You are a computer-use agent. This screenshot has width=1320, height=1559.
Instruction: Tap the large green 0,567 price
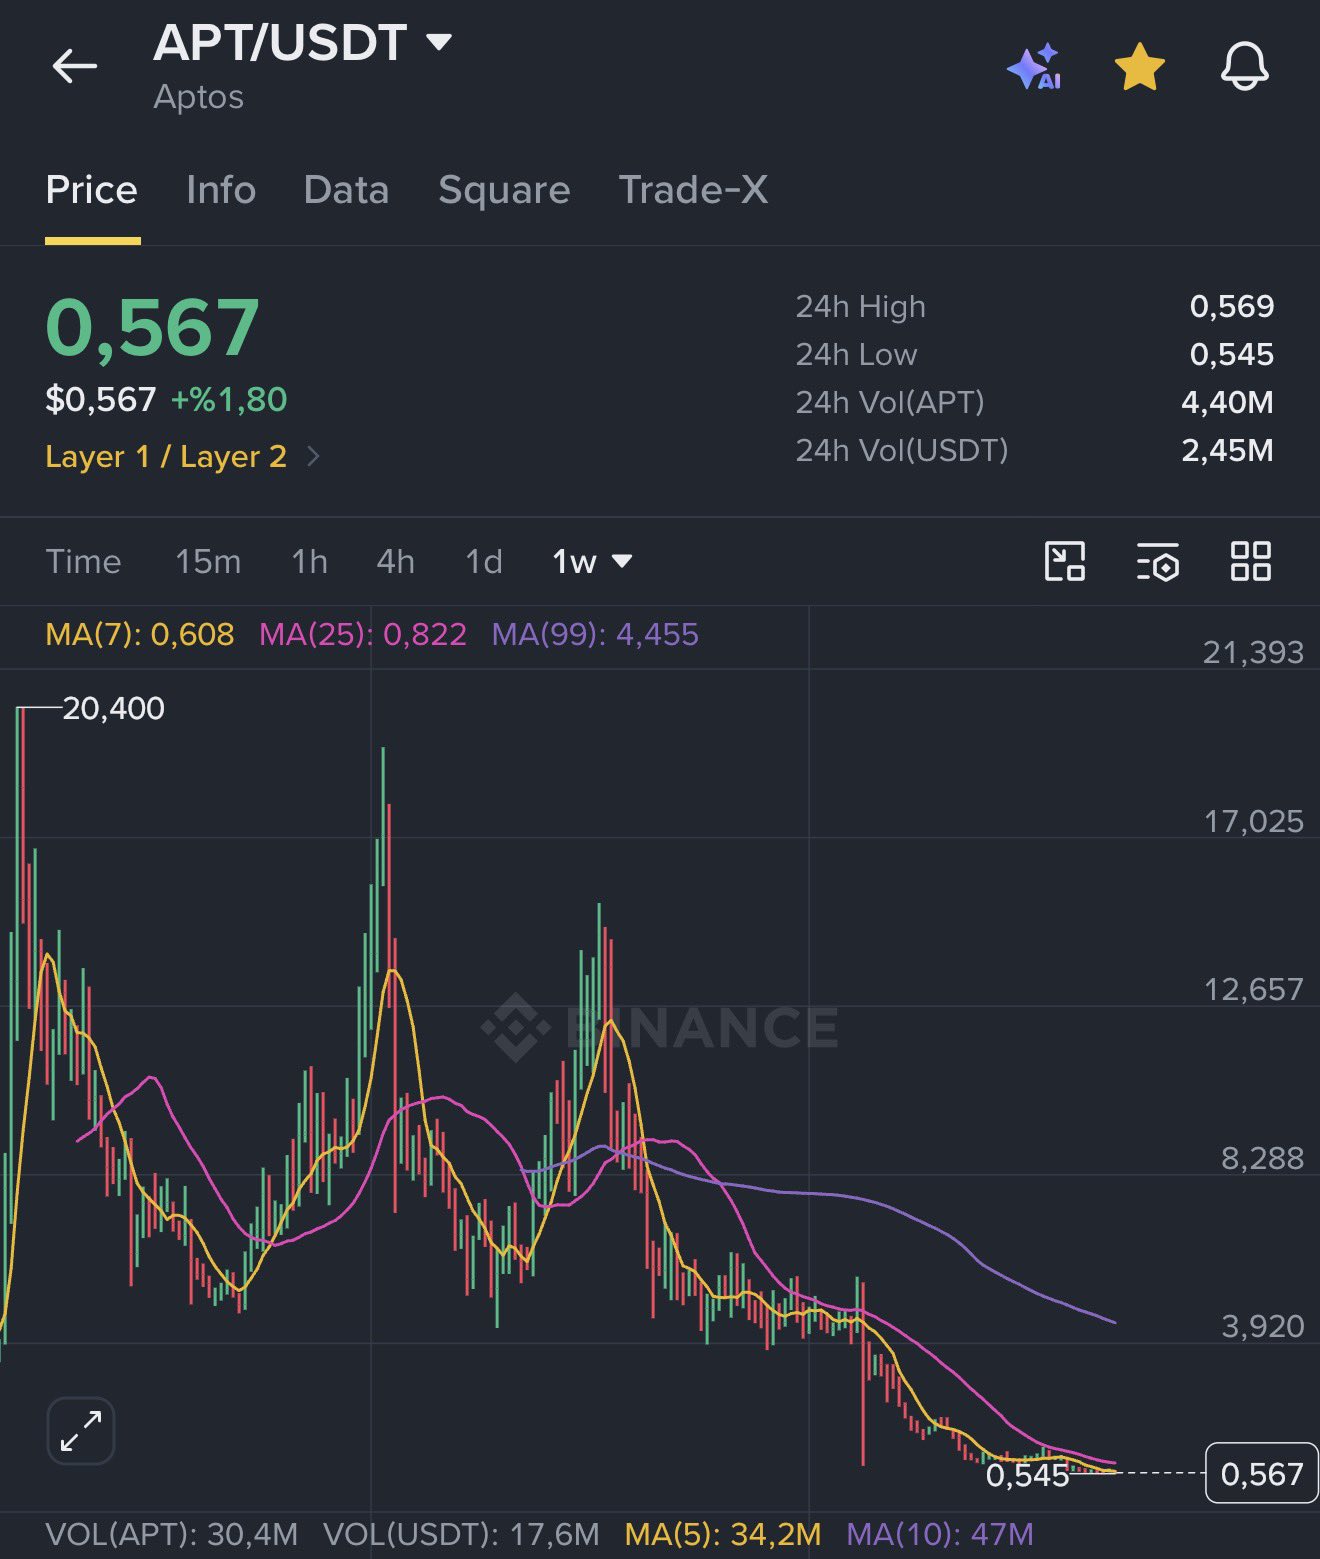click(x=153, y=327)
